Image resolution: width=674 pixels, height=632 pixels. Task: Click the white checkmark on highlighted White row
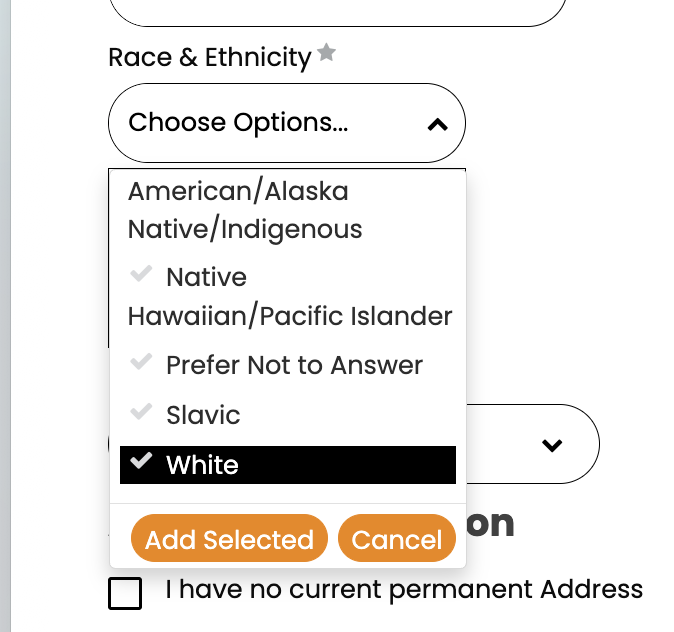pos(142,462)
